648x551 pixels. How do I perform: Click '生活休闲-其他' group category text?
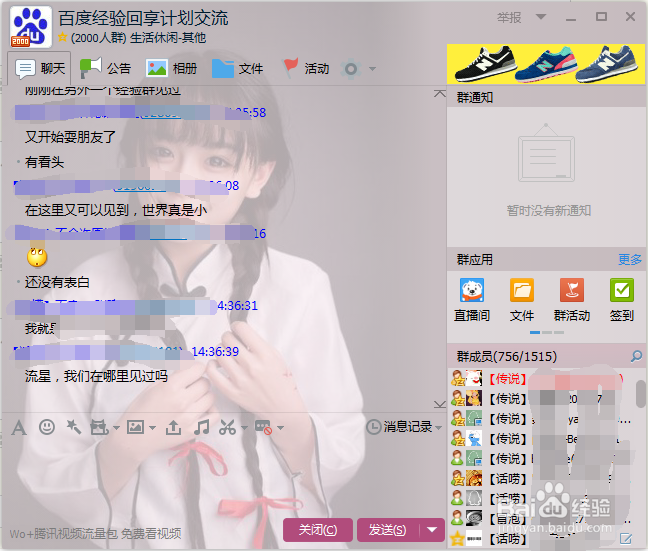click(168, 38)
